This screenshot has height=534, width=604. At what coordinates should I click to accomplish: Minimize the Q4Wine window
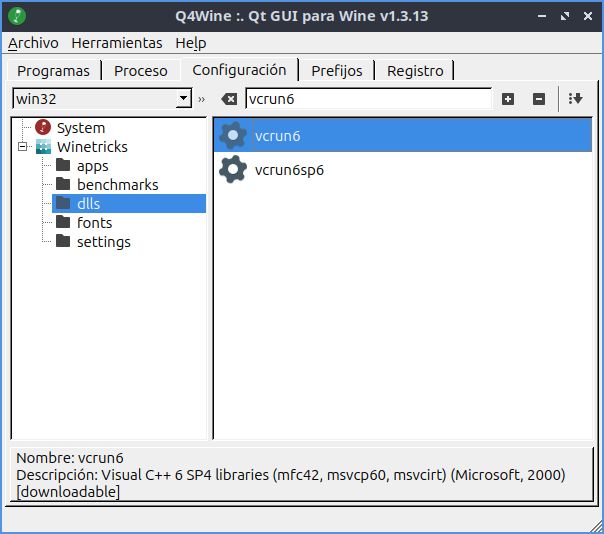tap(542, 16)
